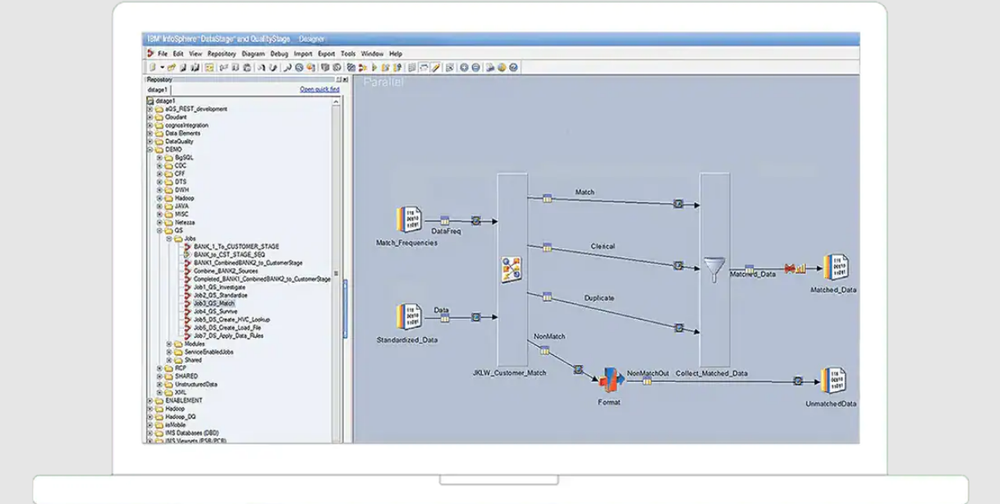
Task: Click the Zoom out minus toolbar icon
Action: pos(476,67)
